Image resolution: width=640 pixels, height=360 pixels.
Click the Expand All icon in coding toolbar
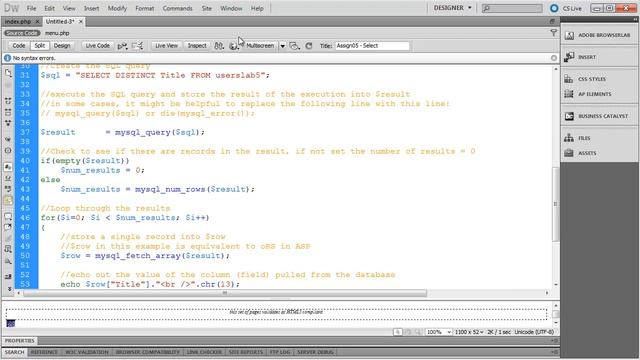point(8,122)
